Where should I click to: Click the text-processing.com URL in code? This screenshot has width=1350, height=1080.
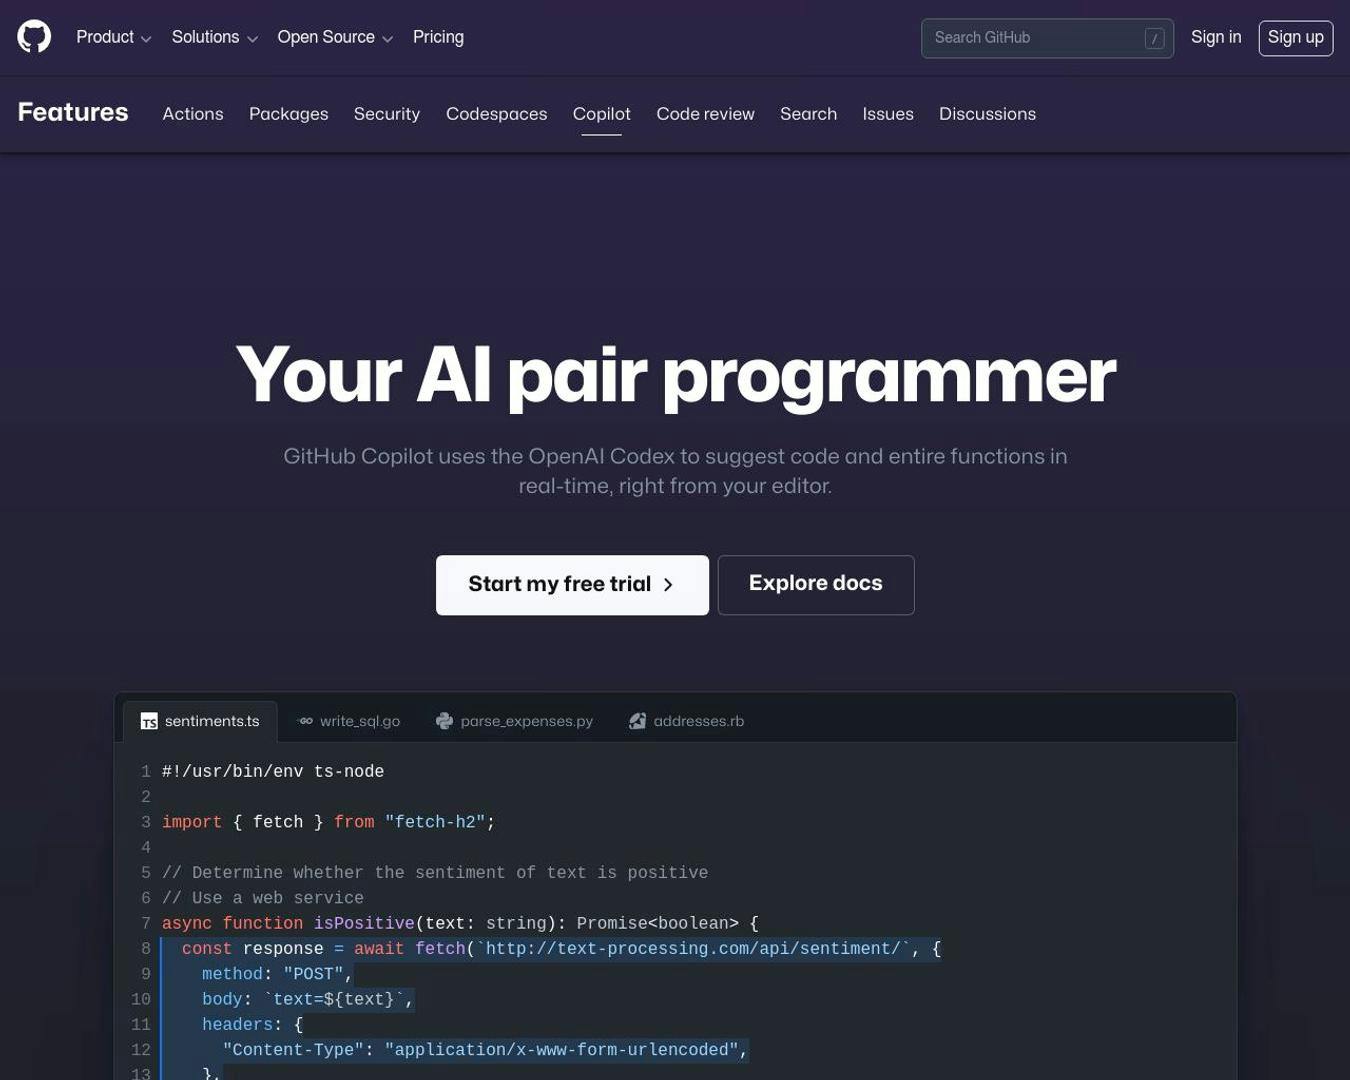pos(693,948)
